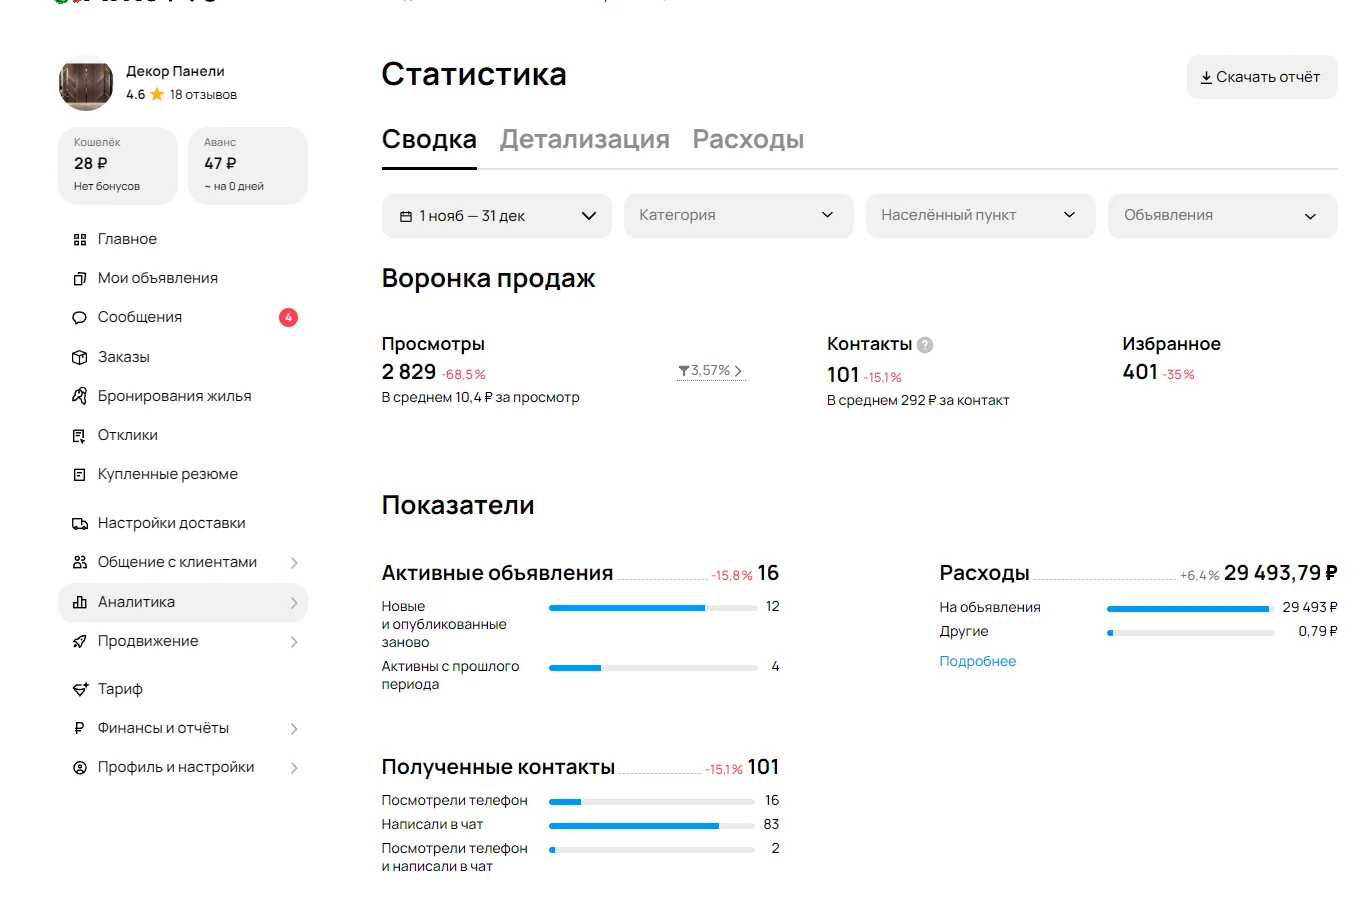Click the Общение с клиентами people icon

point(80,562)
